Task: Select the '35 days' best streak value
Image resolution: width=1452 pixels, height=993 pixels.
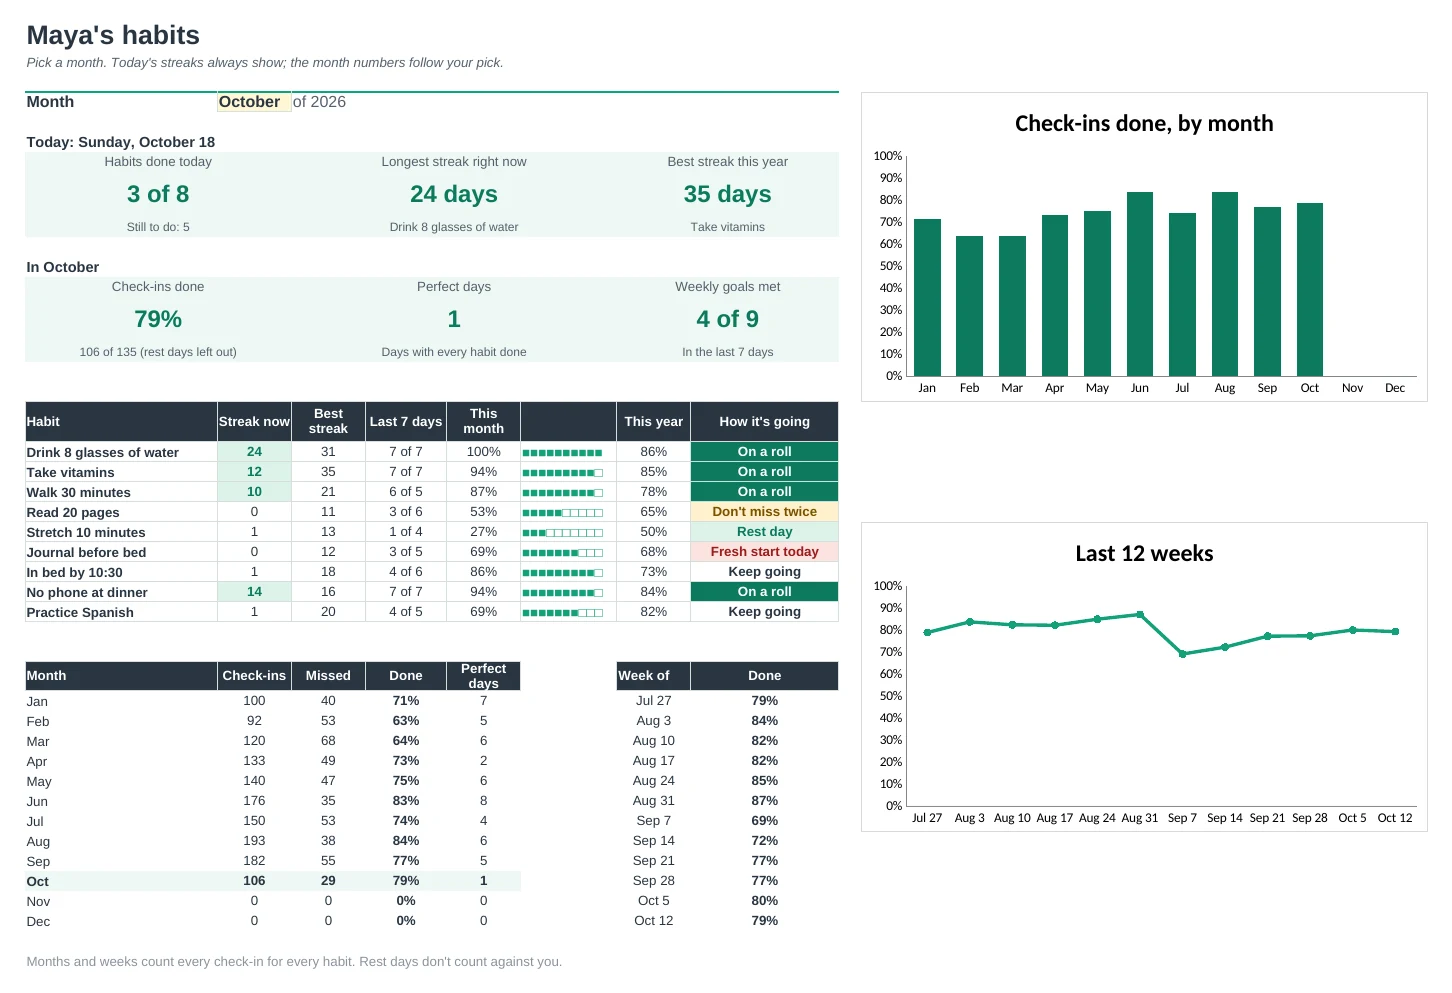Action: 728,194
